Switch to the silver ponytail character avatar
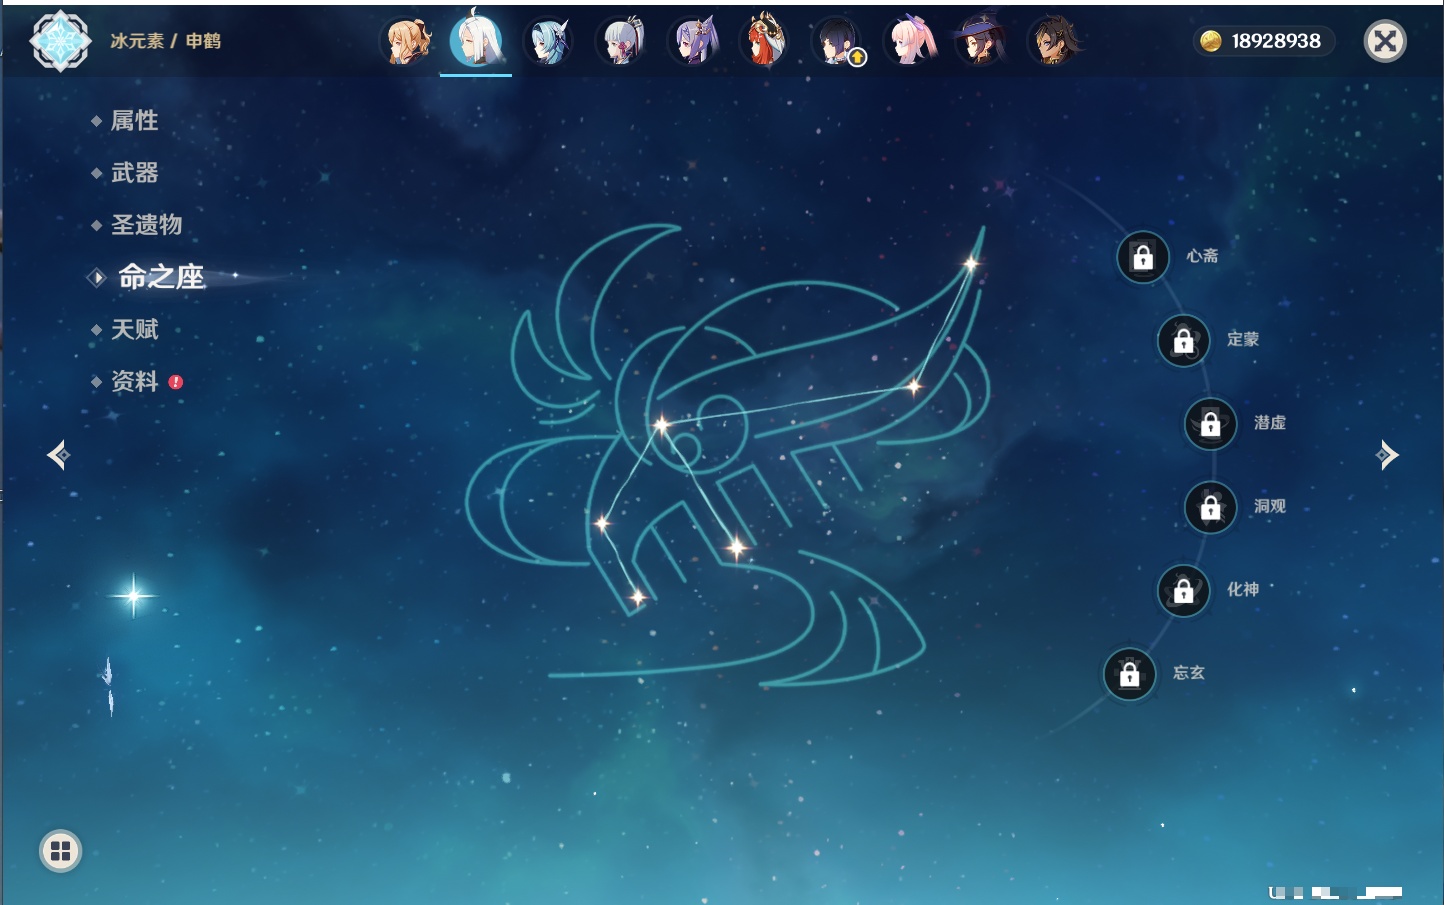 pyautogui.click(x=620, y=41)
